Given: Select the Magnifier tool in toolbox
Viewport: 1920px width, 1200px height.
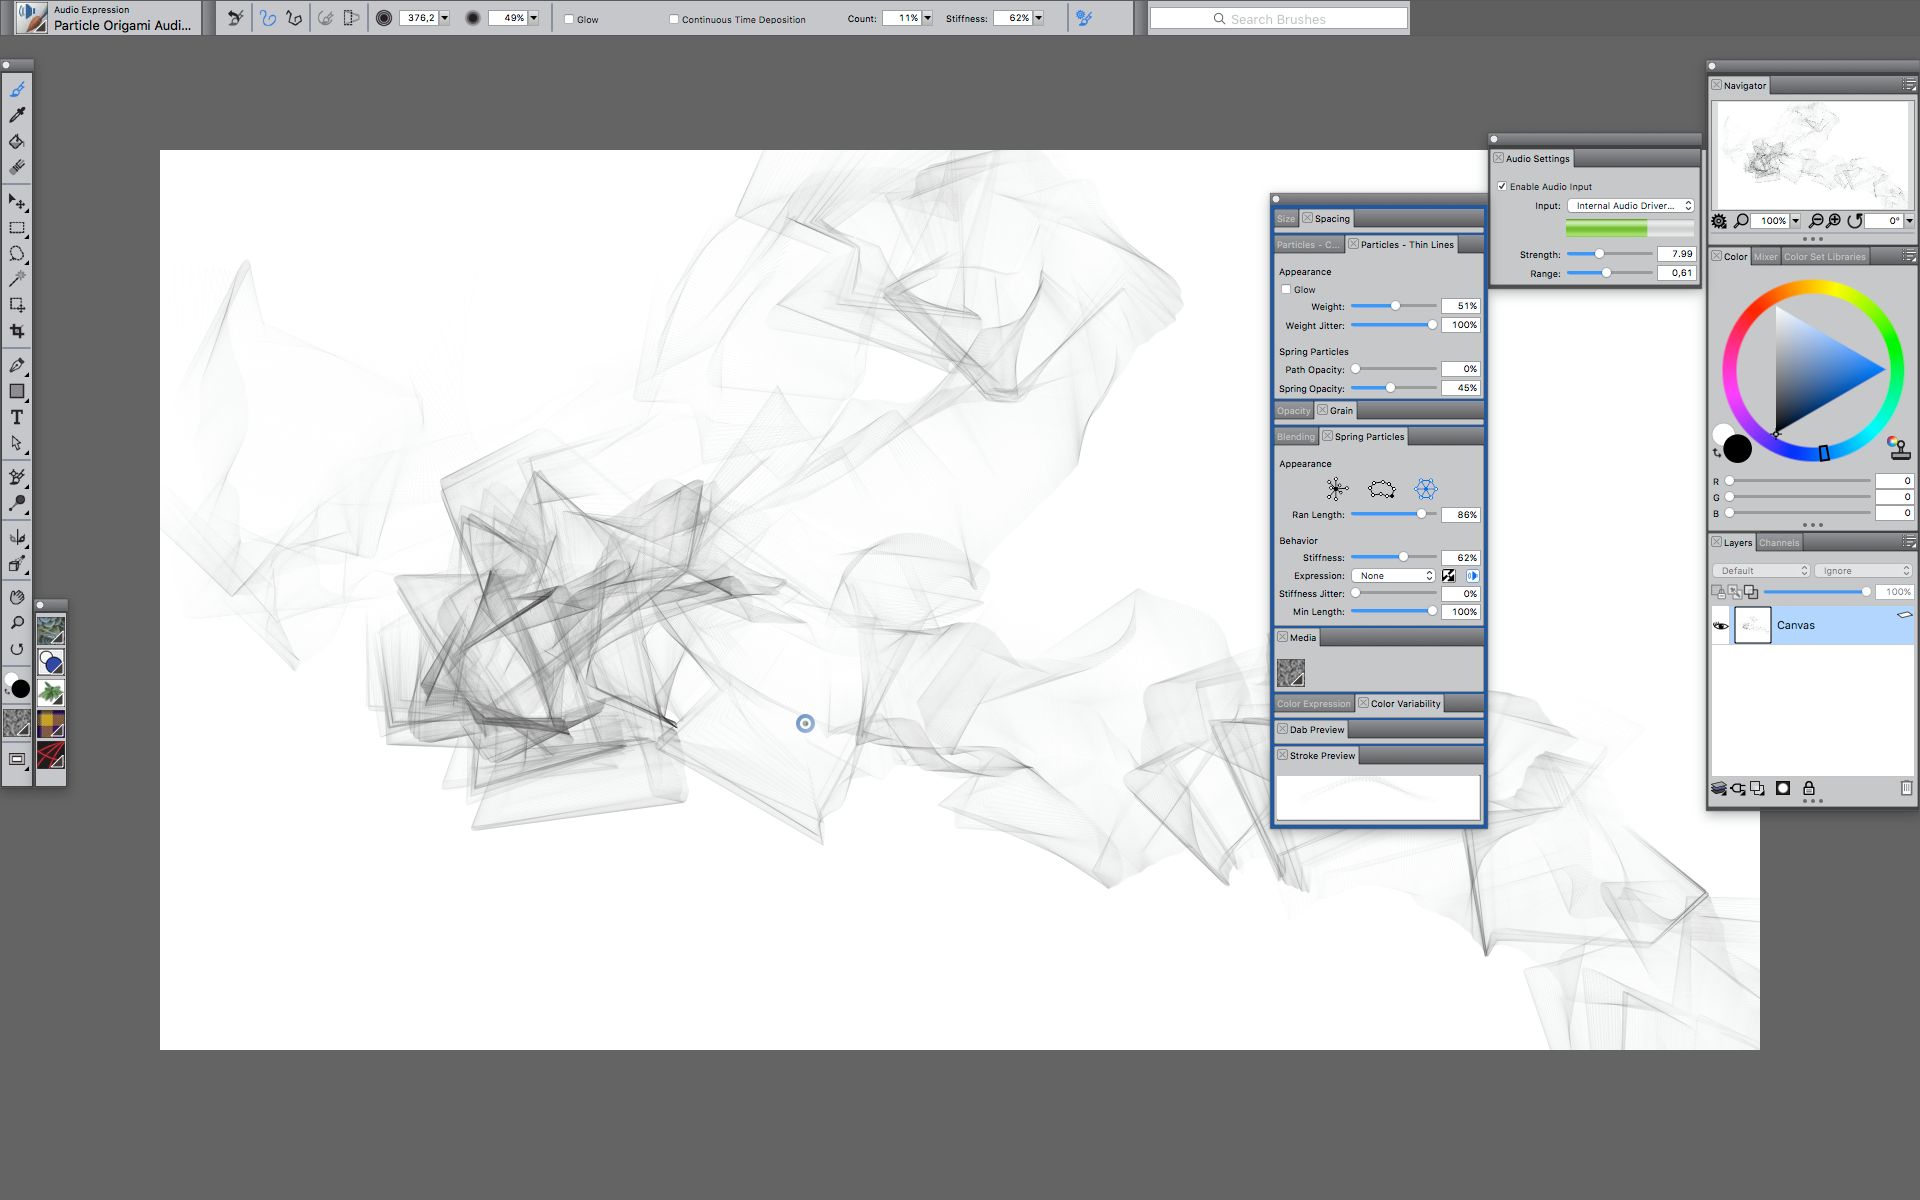Looking at the screenshot, I should (17, 623).
